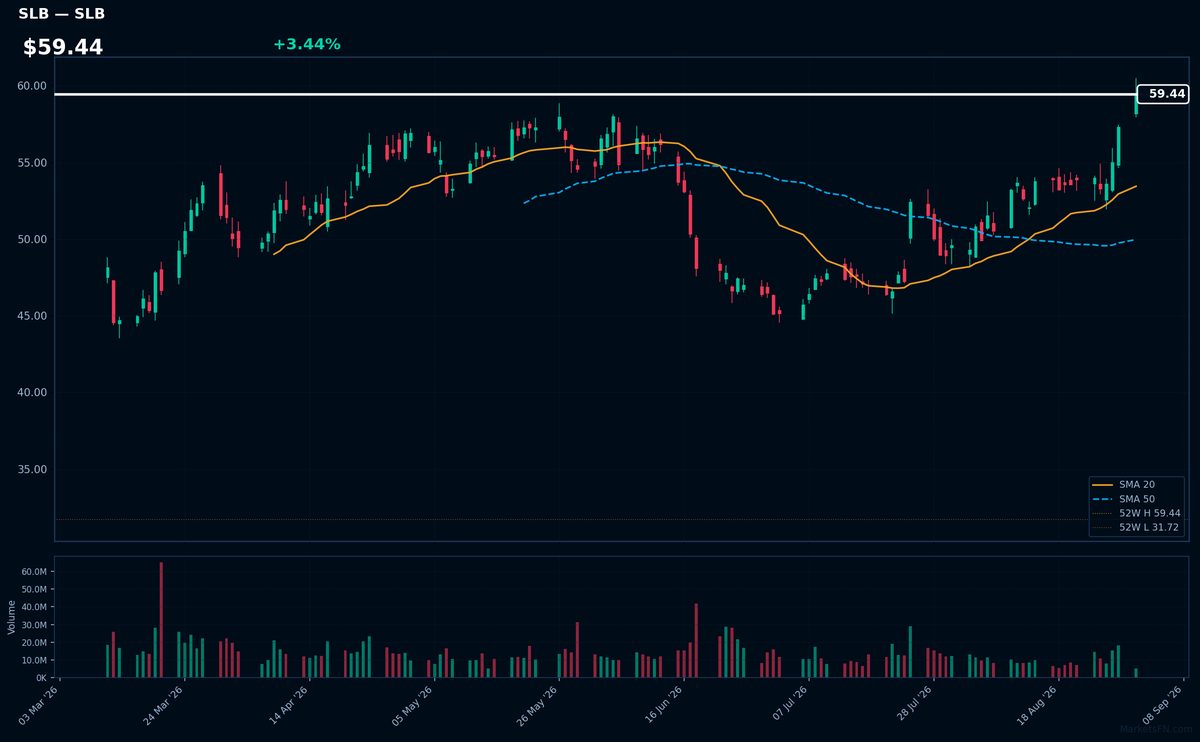Click the 20.0M volume axis label
Screen dimensions: 1200x742
pyautogui.click(x=34, y=643)
